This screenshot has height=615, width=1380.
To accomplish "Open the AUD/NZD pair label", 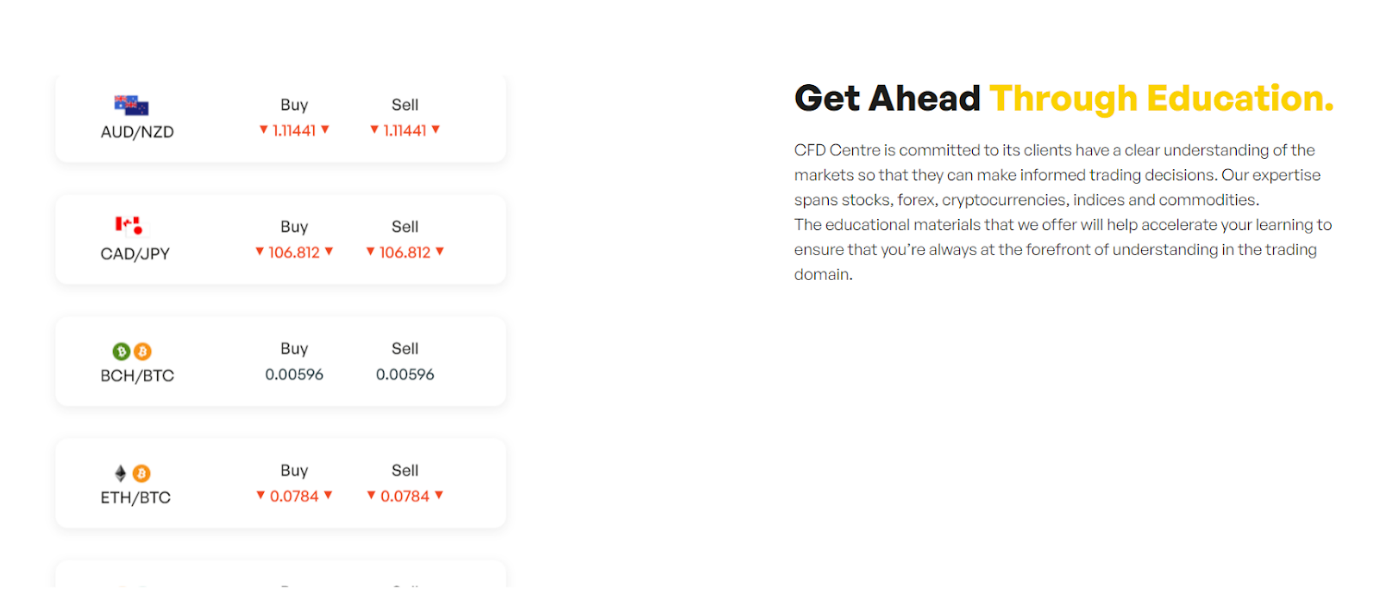I will pos(137,132).
